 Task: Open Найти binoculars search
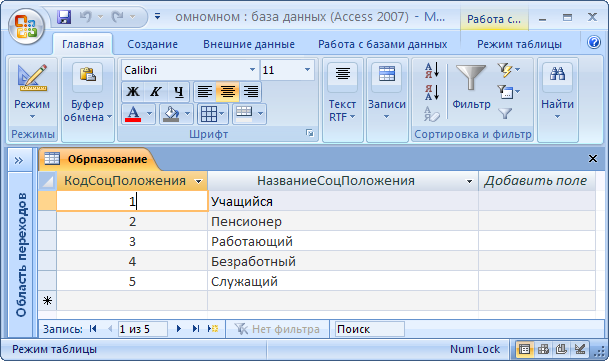coord(557,92)
